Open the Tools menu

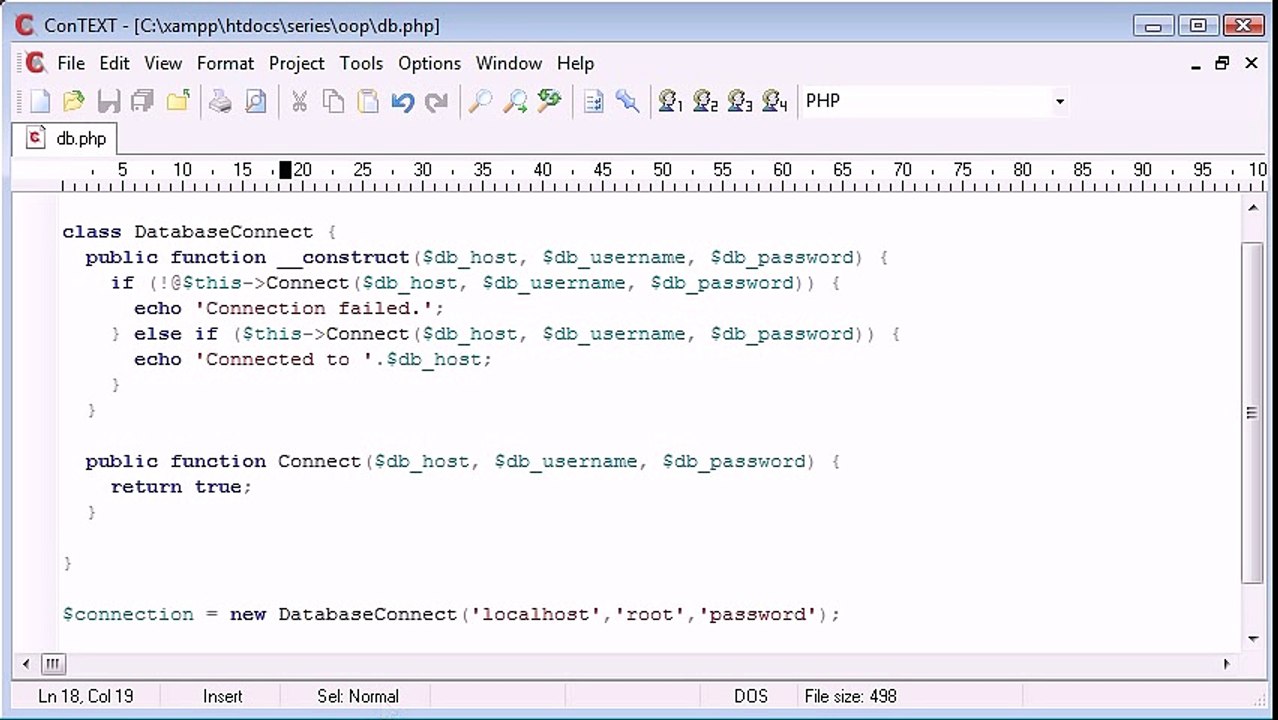(x=361, y=63)
